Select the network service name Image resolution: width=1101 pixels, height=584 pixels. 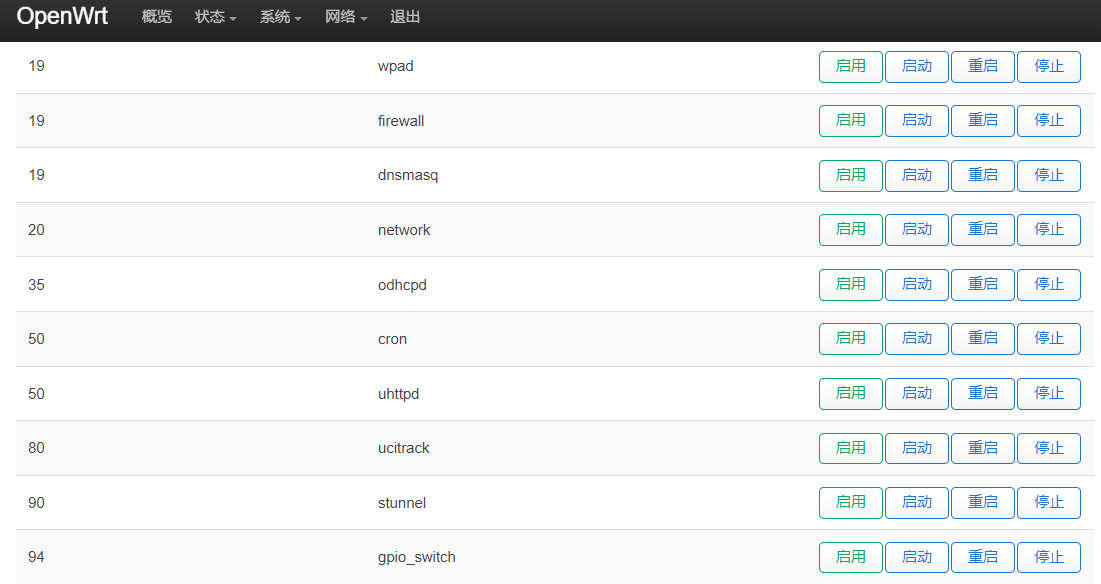[404, 230]
